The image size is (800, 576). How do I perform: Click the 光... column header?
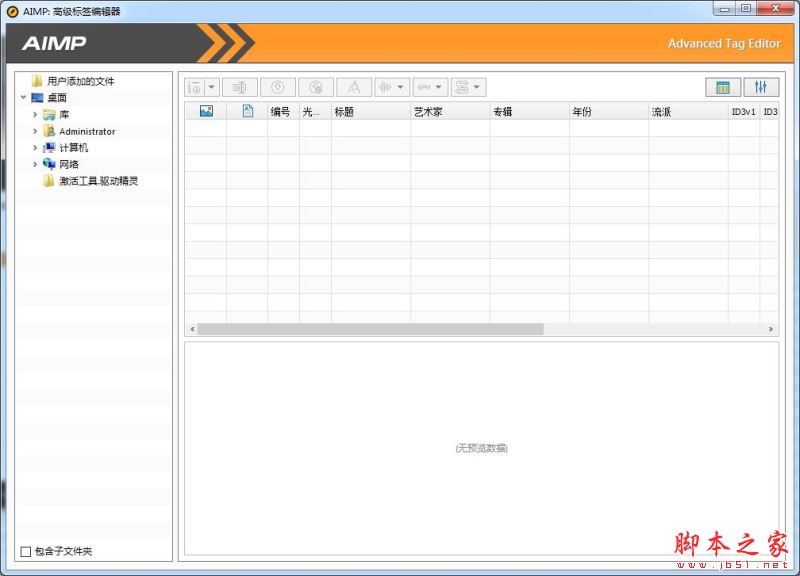pos(315,111)
